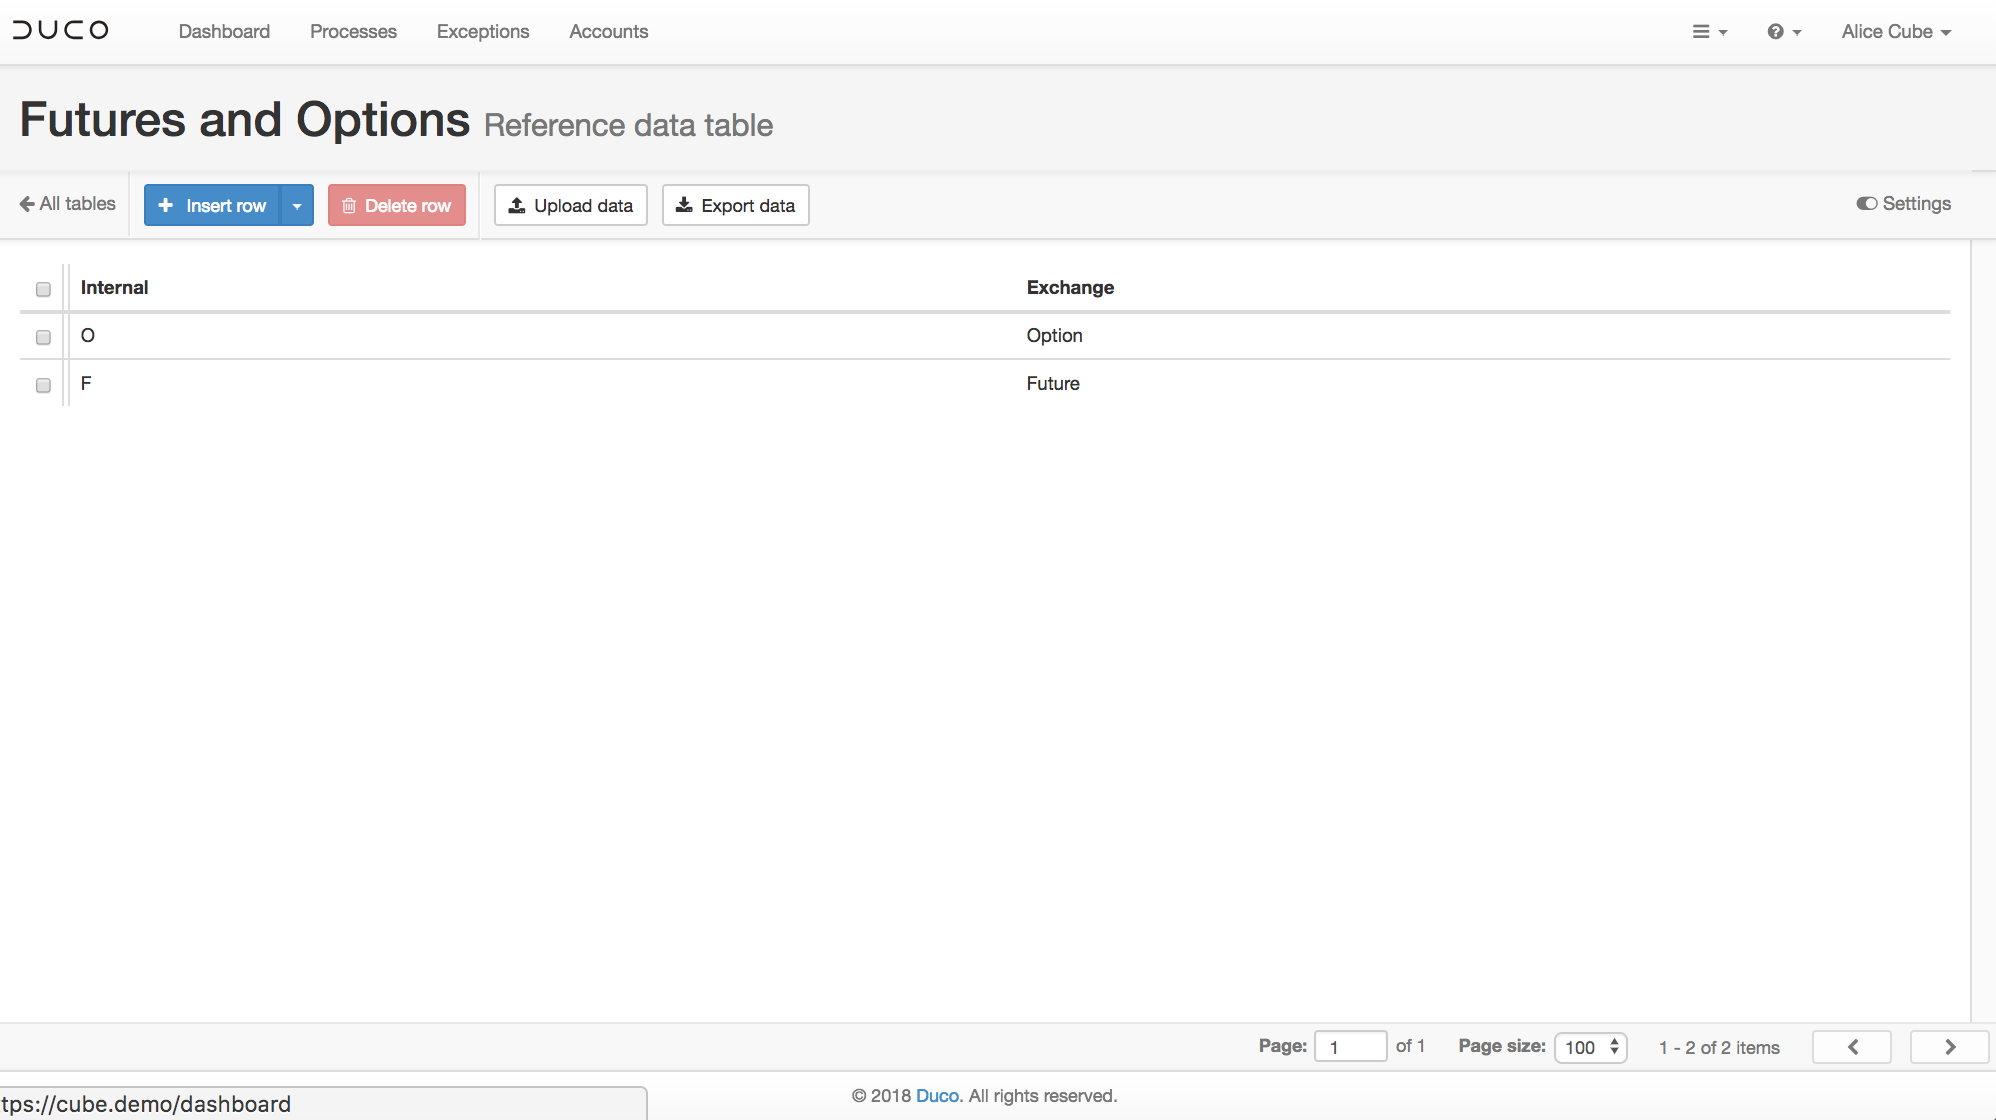This screenshot has height=1120, width=1996.
Task: Change the Page size selector
Action: [1591, 1047]
